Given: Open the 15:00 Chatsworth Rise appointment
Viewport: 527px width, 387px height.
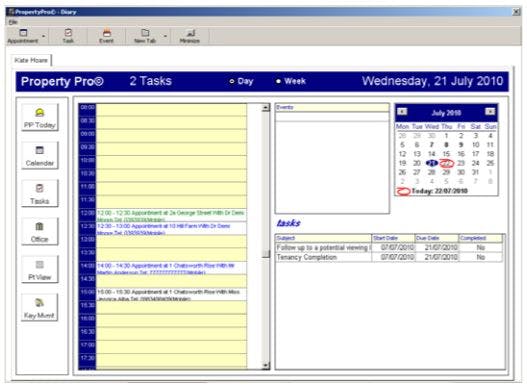Looking at the screenshot, I should (x=171, y=295).
